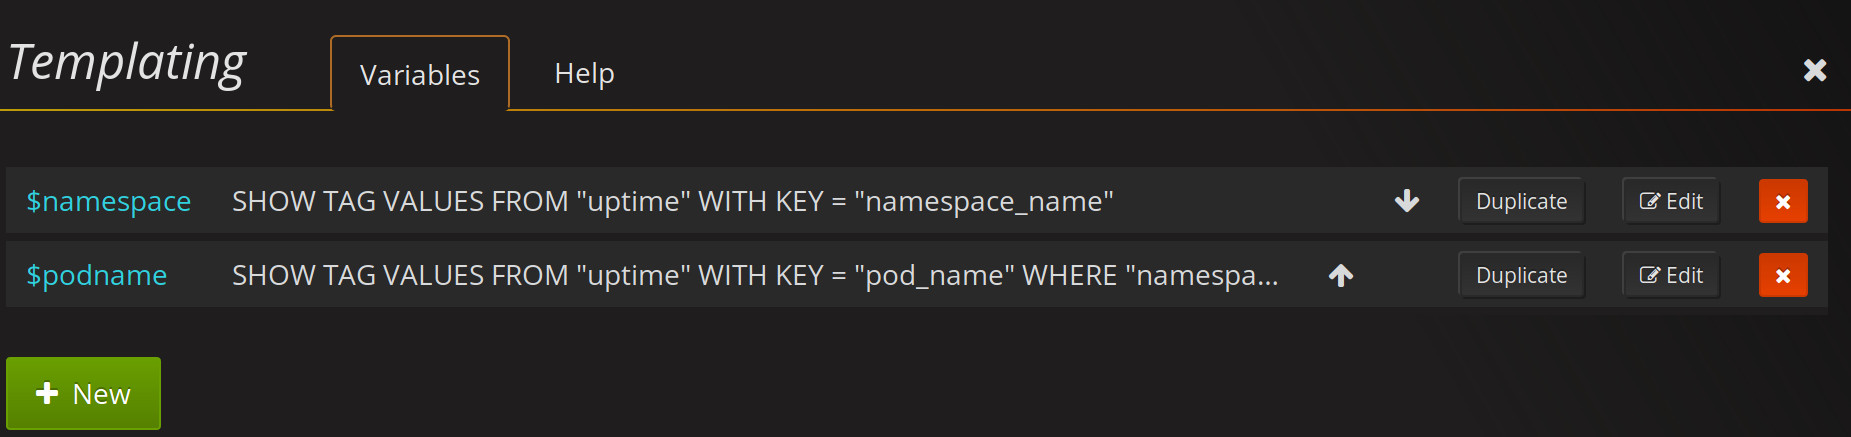Edit the $podname variable
1851x437 pixels.
tap(1671, 275)
